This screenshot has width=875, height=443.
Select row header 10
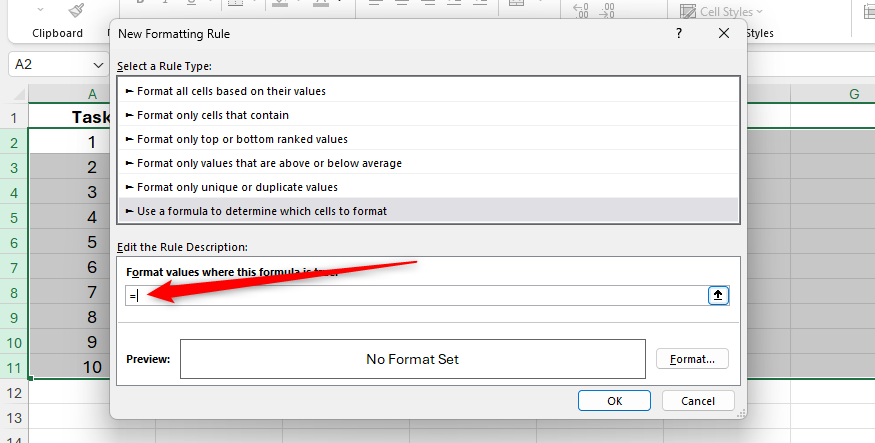point(14,343)
